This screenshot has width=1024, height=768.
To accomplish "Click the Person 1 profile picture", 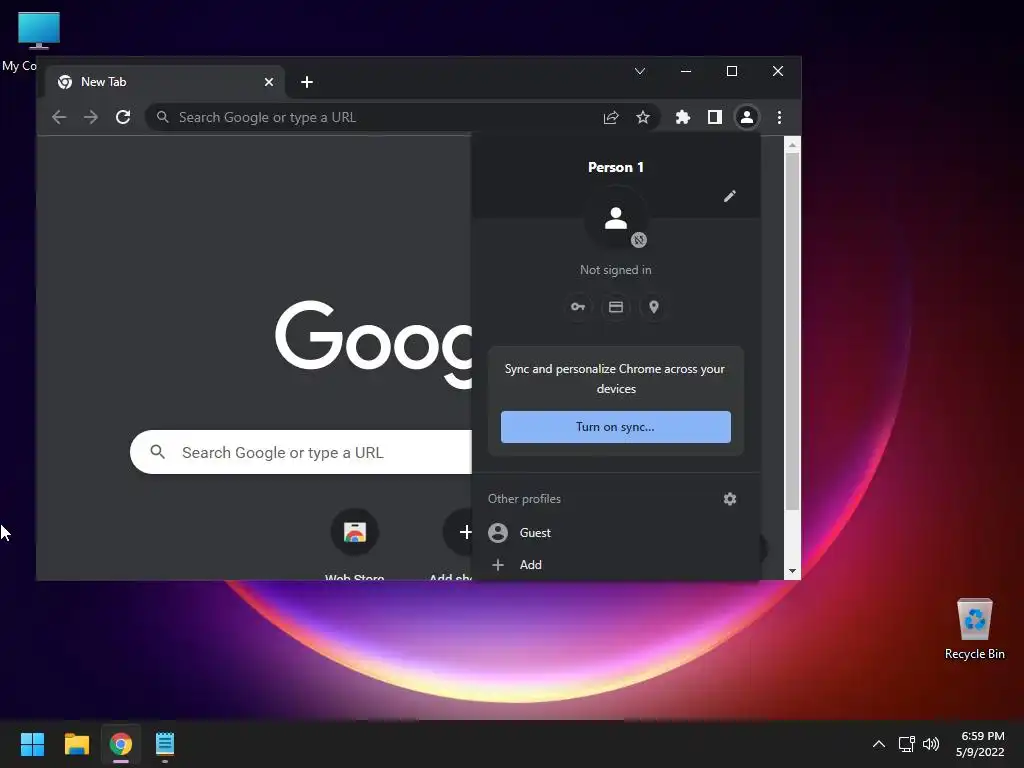I will (x=616, y=218).
